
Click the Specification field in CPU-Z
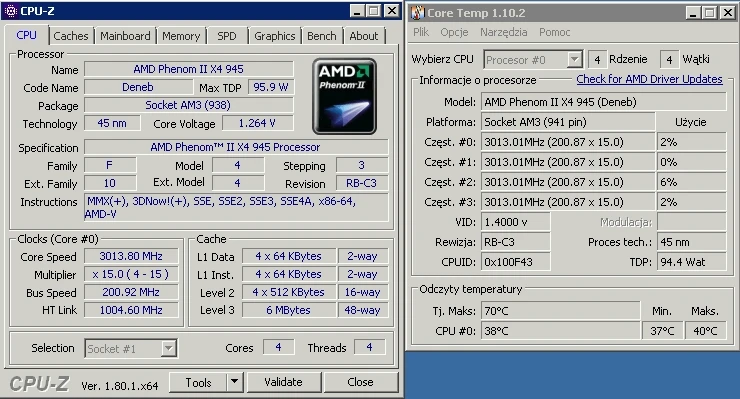(x=236, y=147)
